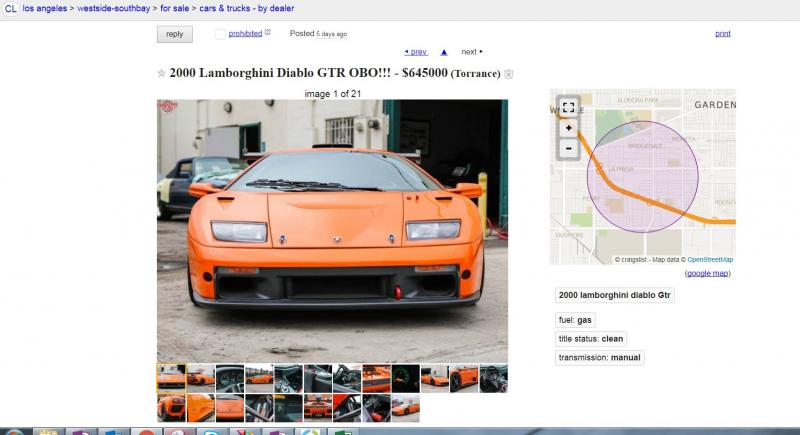
Task: Open the google map link
Action: point(708,273)
